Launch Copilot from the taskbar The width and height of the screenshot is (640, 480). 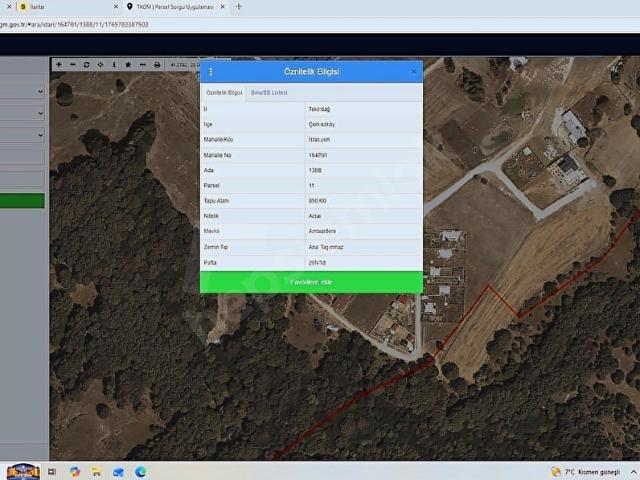75,472
